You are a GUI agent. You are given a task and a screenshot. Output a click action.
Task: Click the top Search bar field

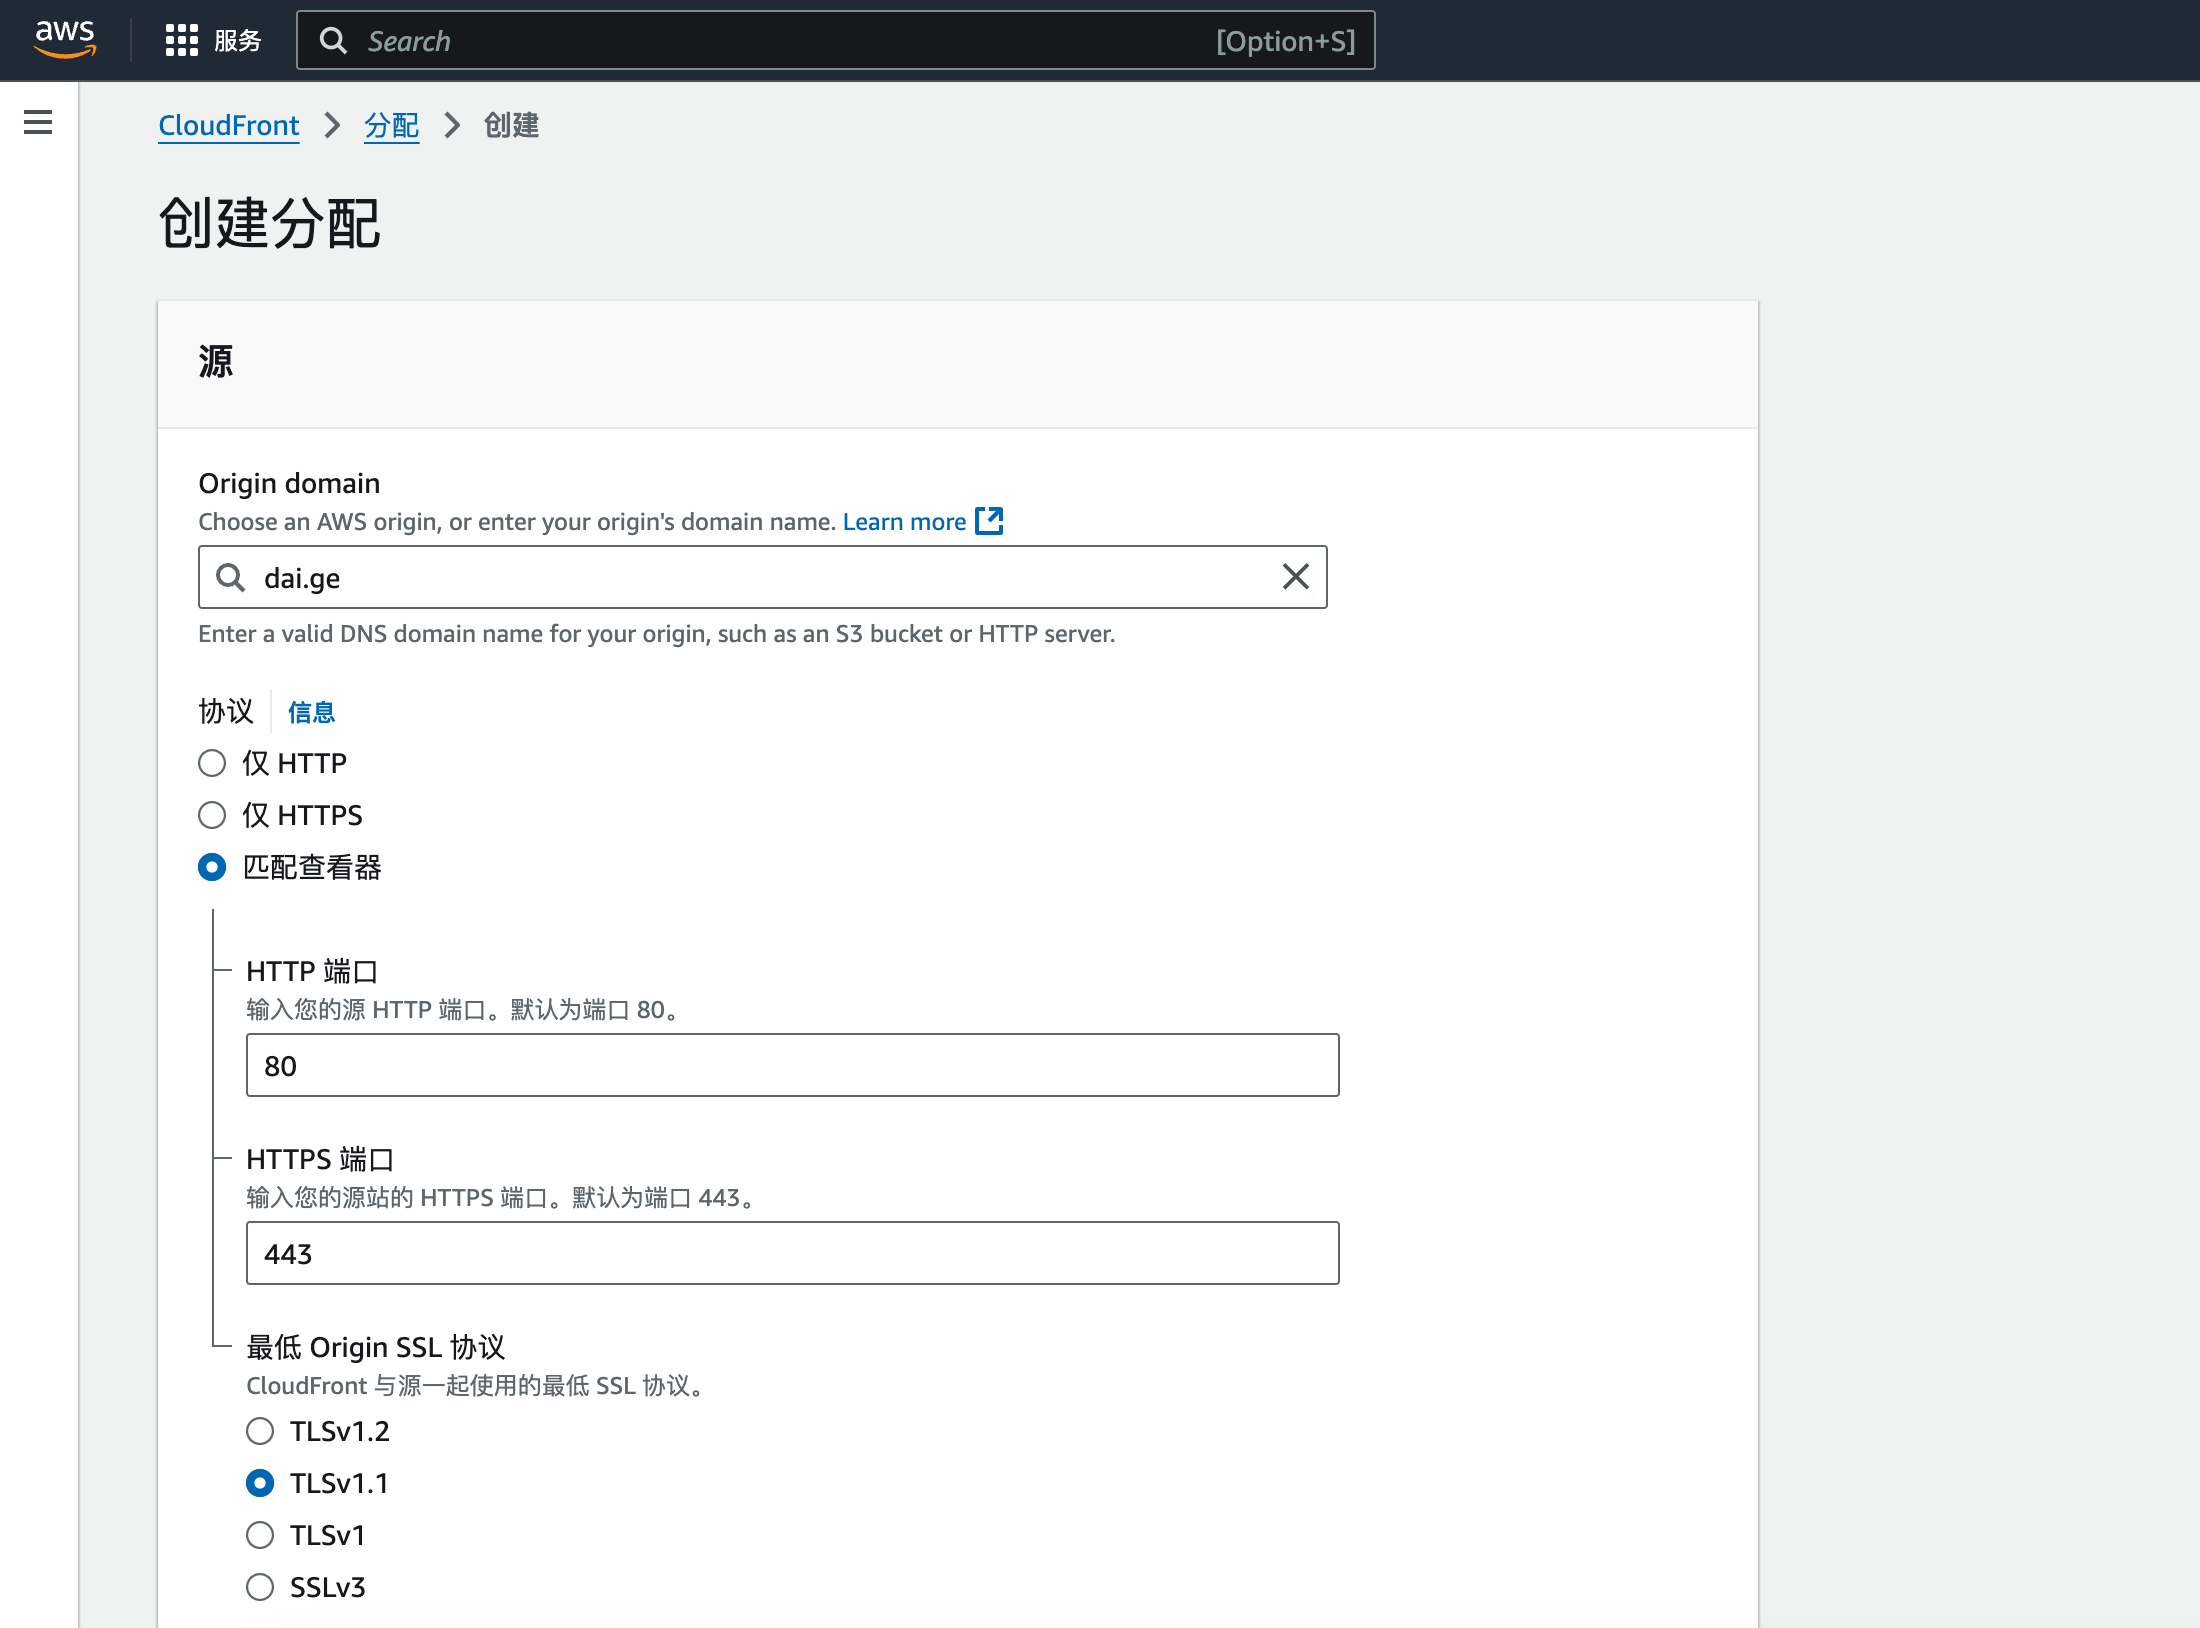click(835, 40)
